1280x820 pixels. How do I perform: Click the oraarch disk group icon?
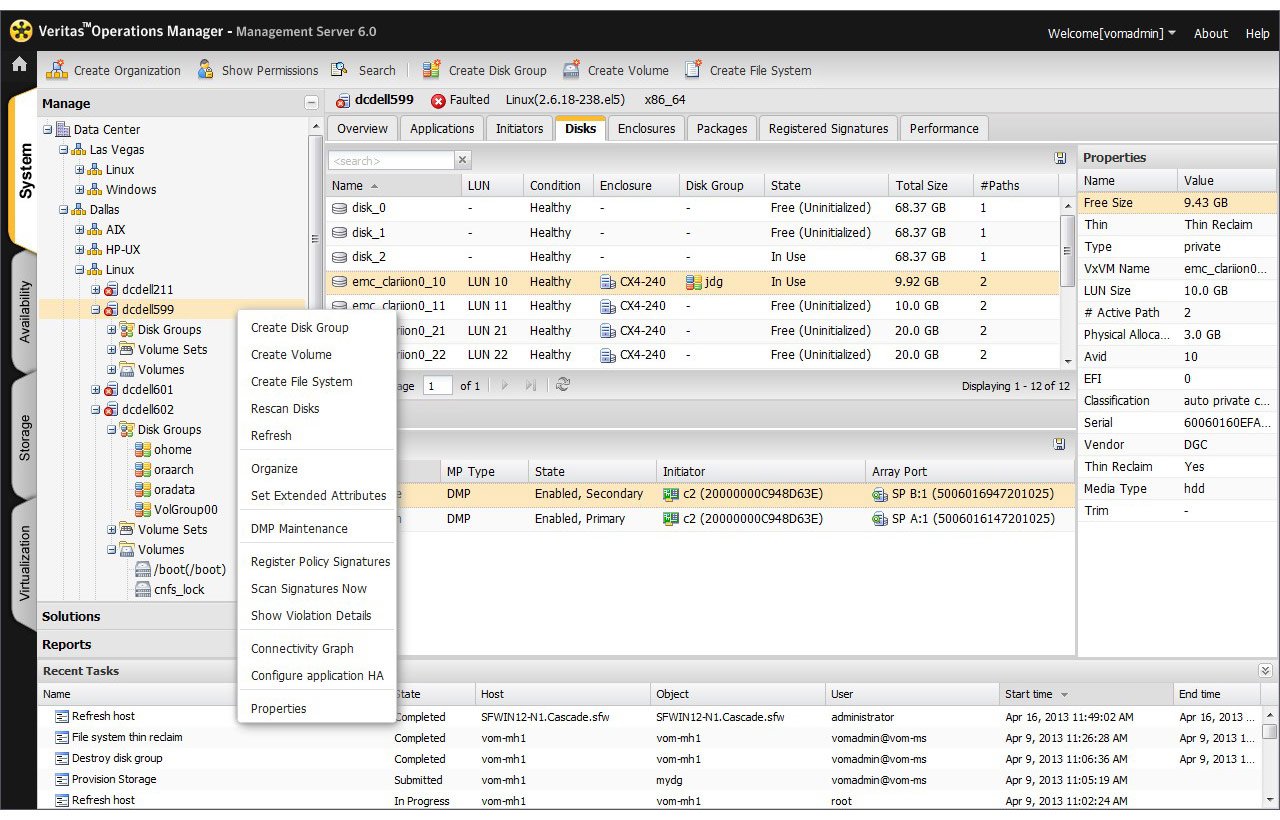(143, 470)
